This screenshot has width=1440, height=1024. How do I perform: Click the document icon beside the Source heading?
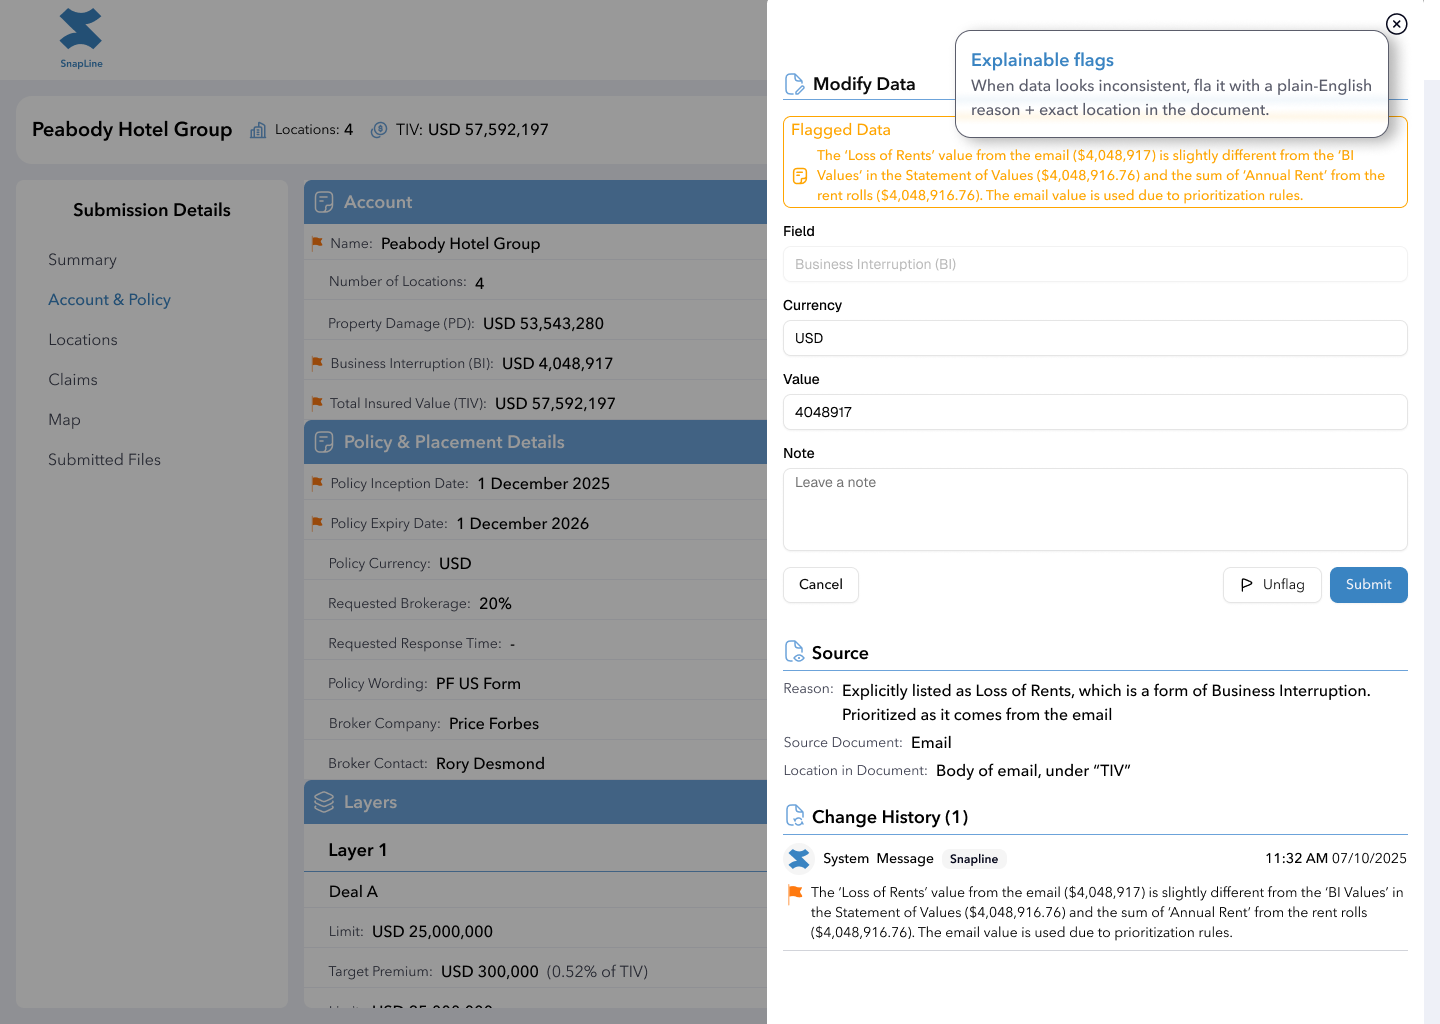(x=795, y=651)
